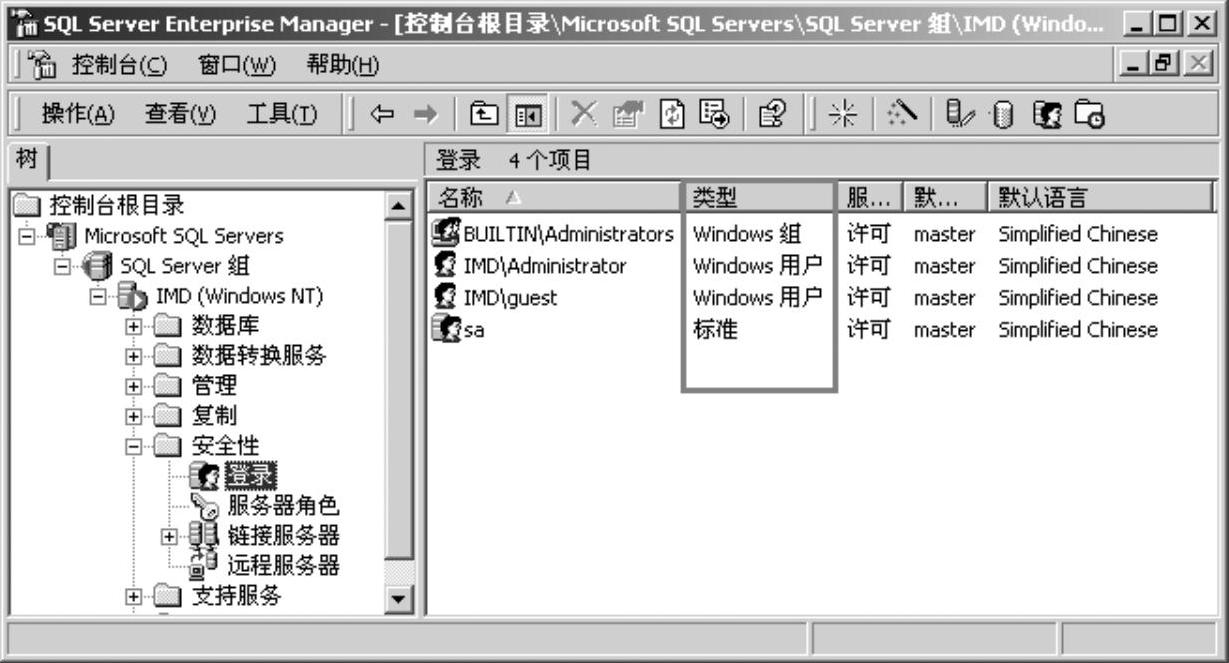The height and width of the screenshot is (663, 1229).
Task: Click 'master' in the IMD\guest row
Action: pyautogui.click(x=944, y=298)
